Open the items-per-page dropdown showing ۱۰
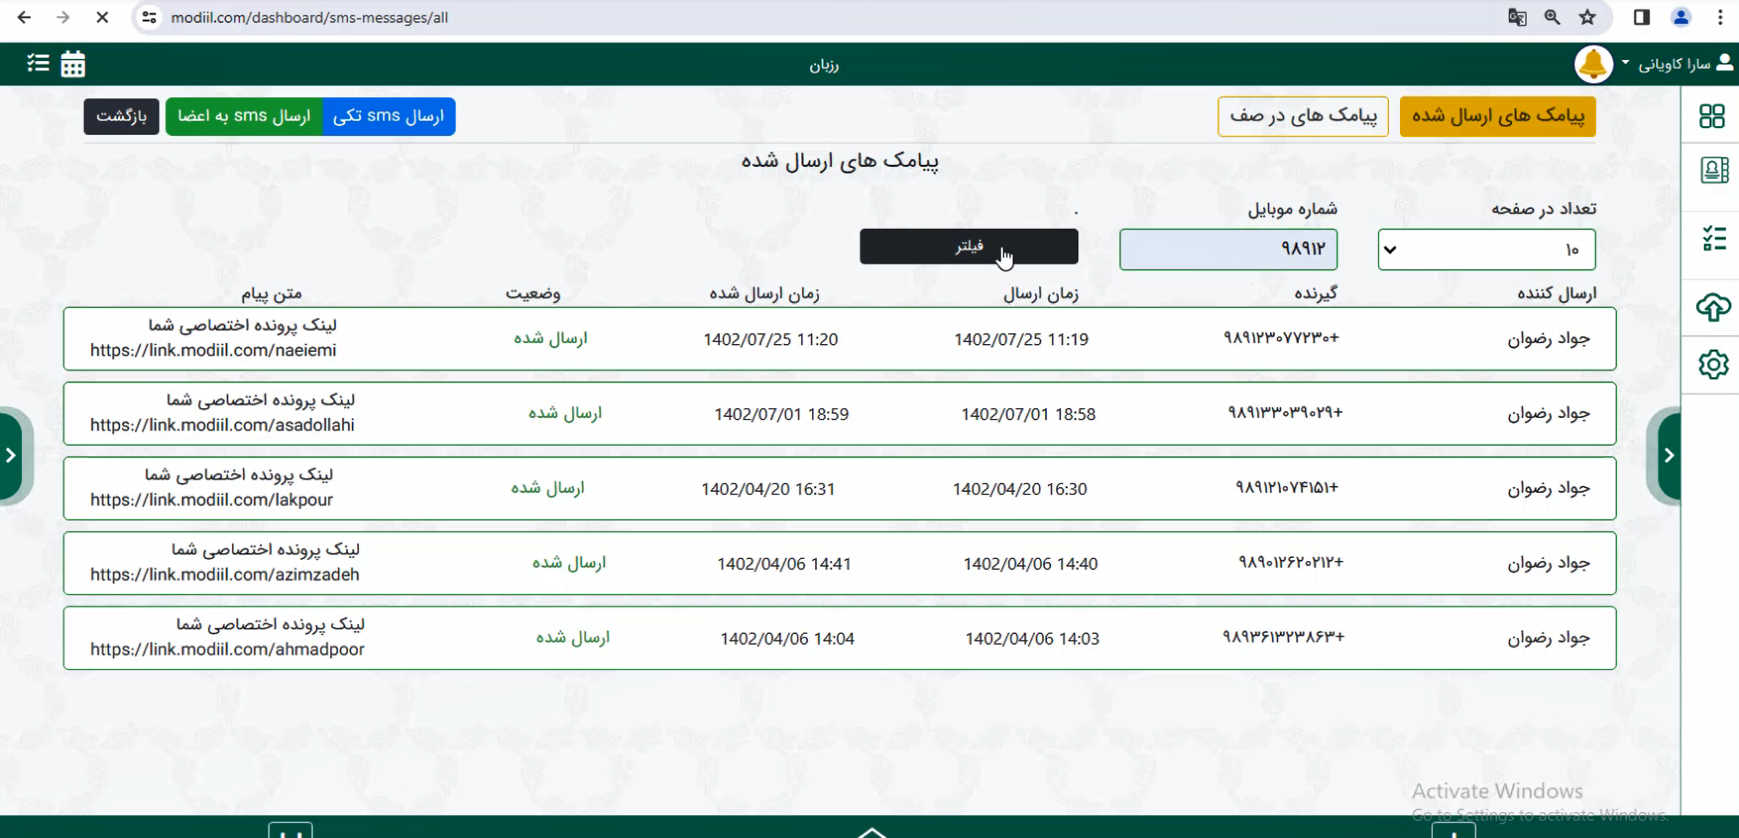The image size is (1739, 838). coord(1486,250)
